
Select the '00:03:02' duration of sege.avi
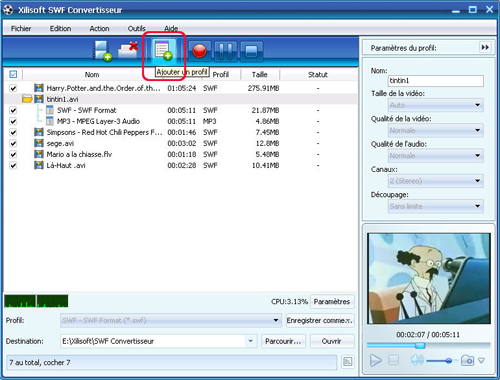point(182,143)
